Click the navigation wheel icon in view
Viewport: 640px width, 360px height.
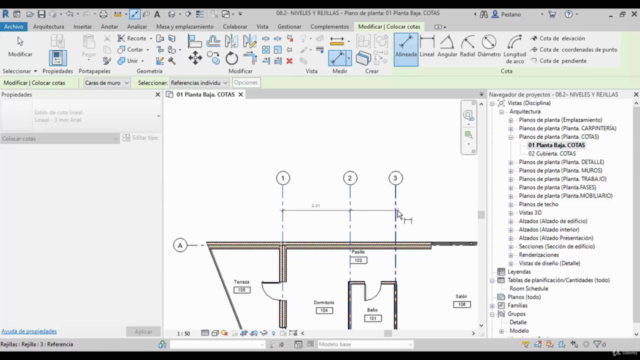point(468,115)
